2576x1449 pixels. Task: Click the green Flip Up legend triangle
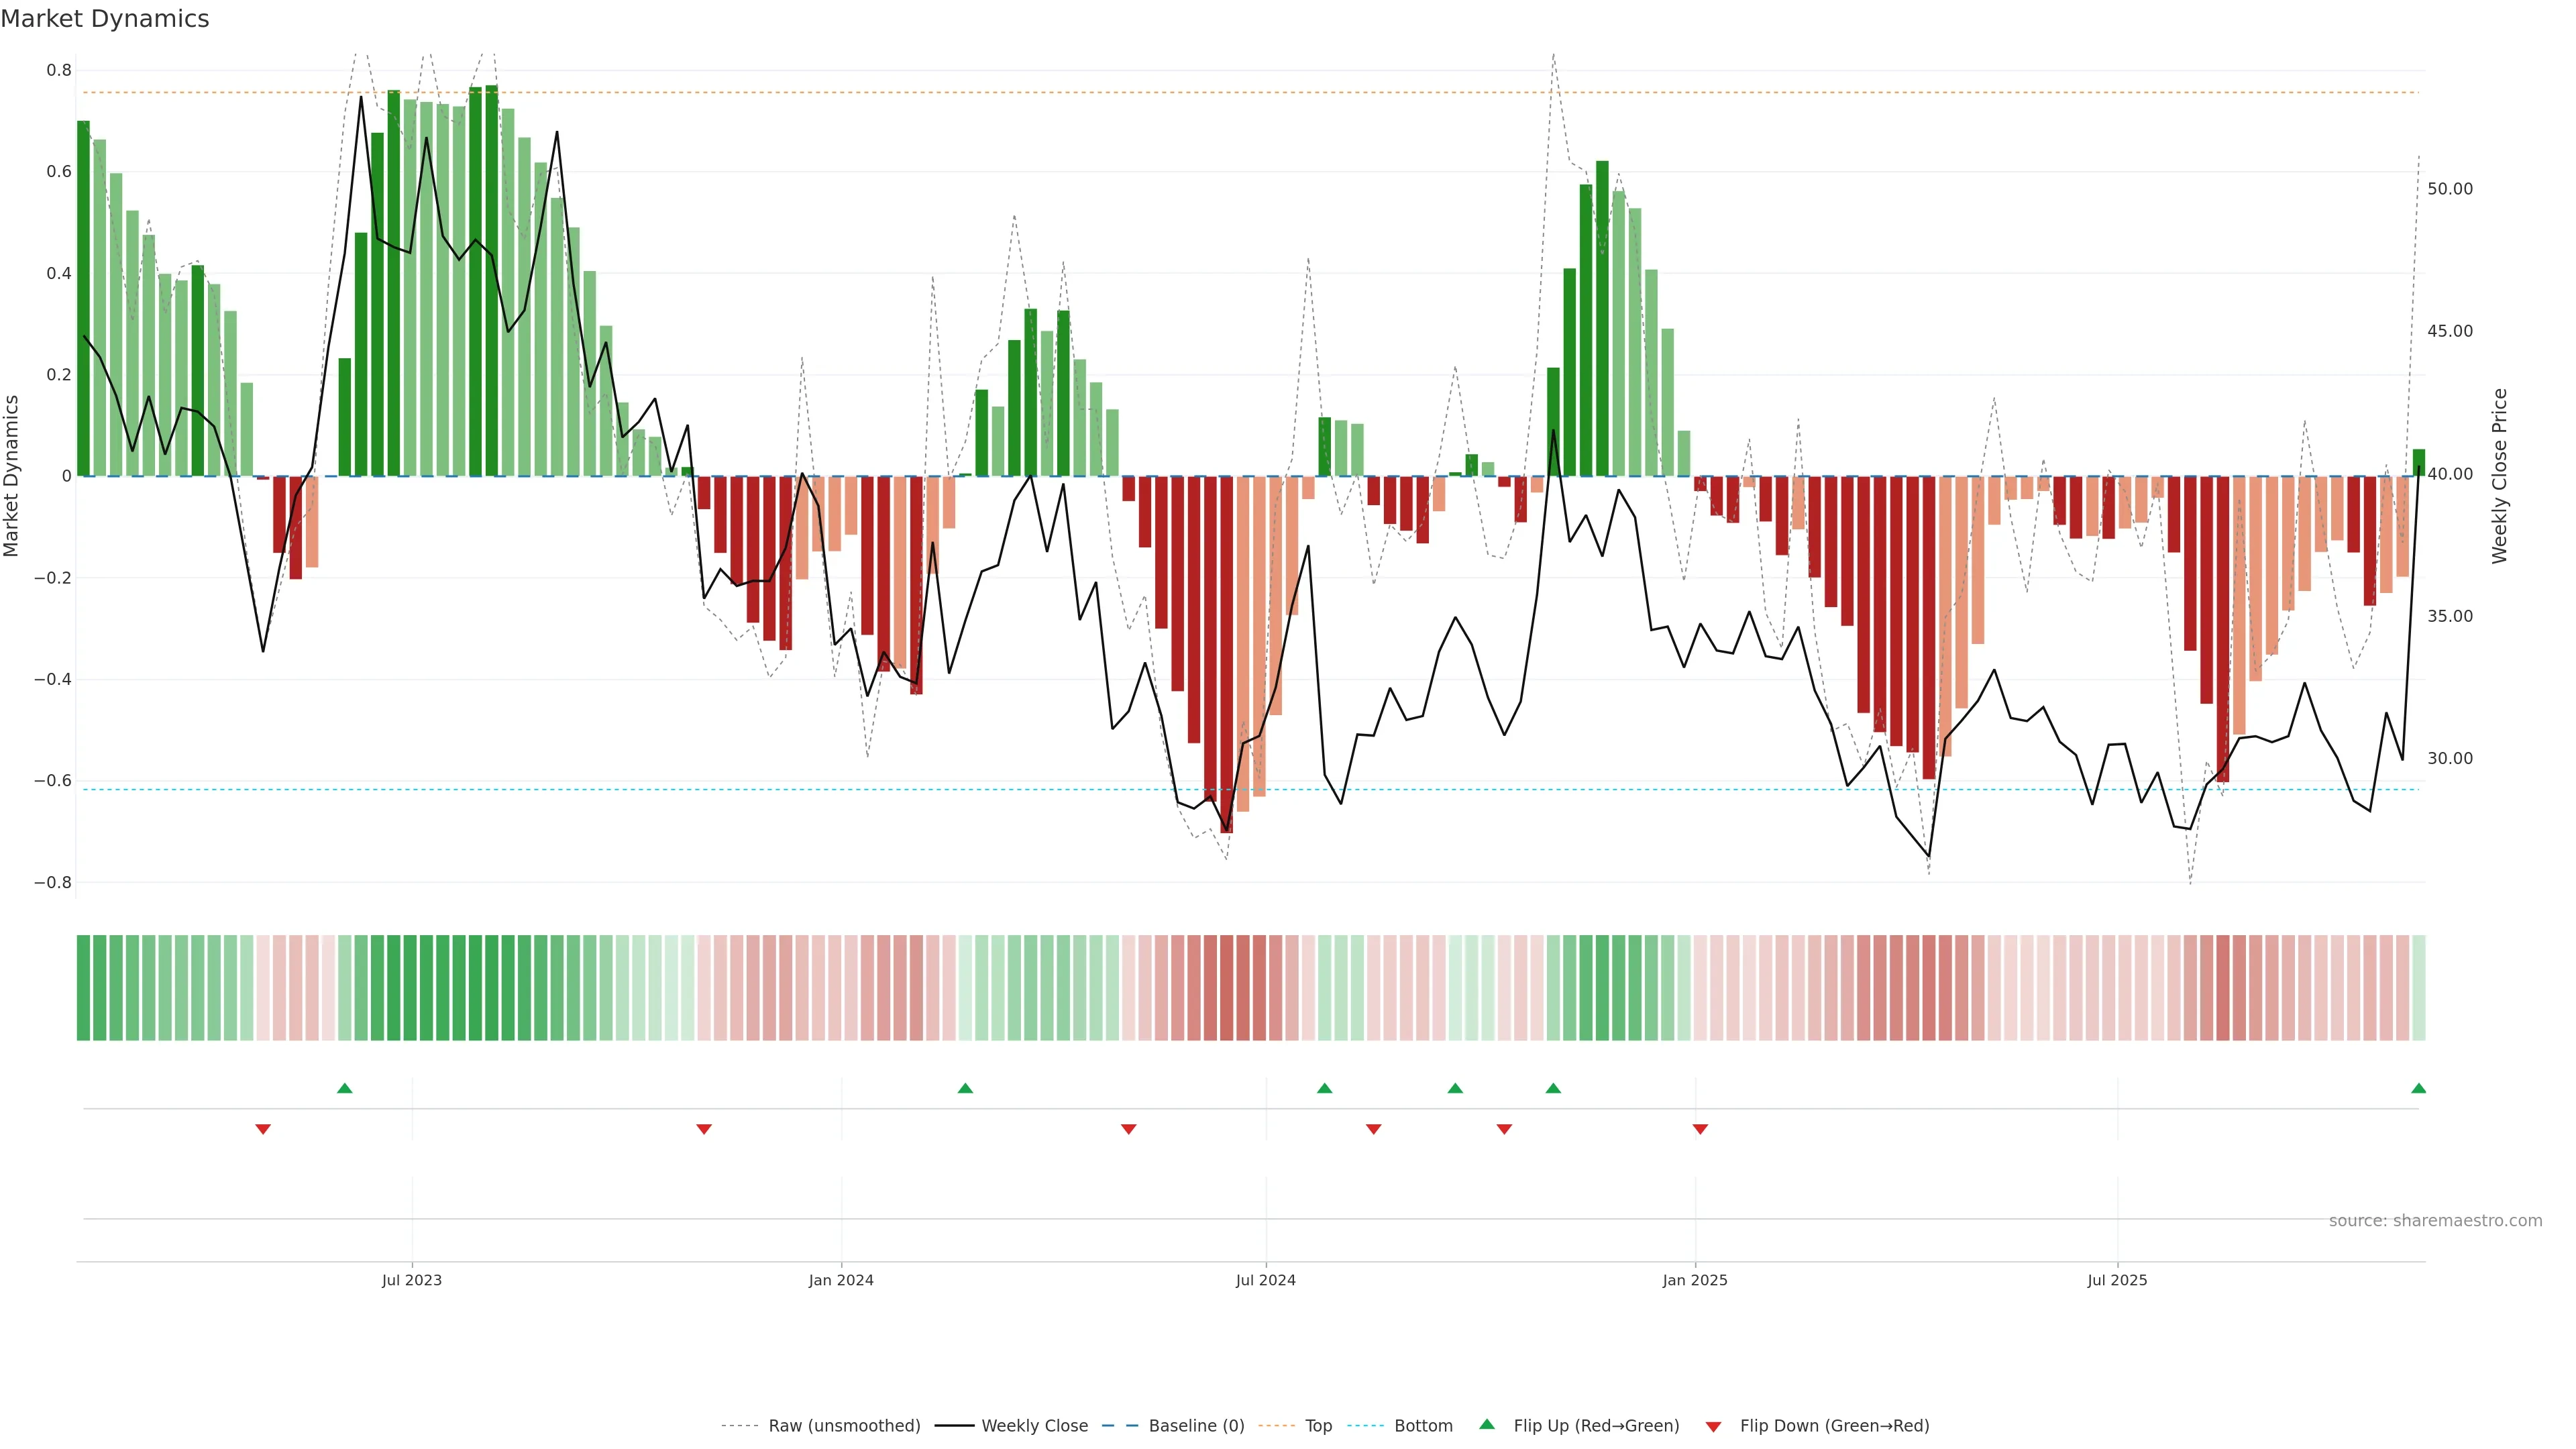pyautogui.click(x=1486, y=1424)
